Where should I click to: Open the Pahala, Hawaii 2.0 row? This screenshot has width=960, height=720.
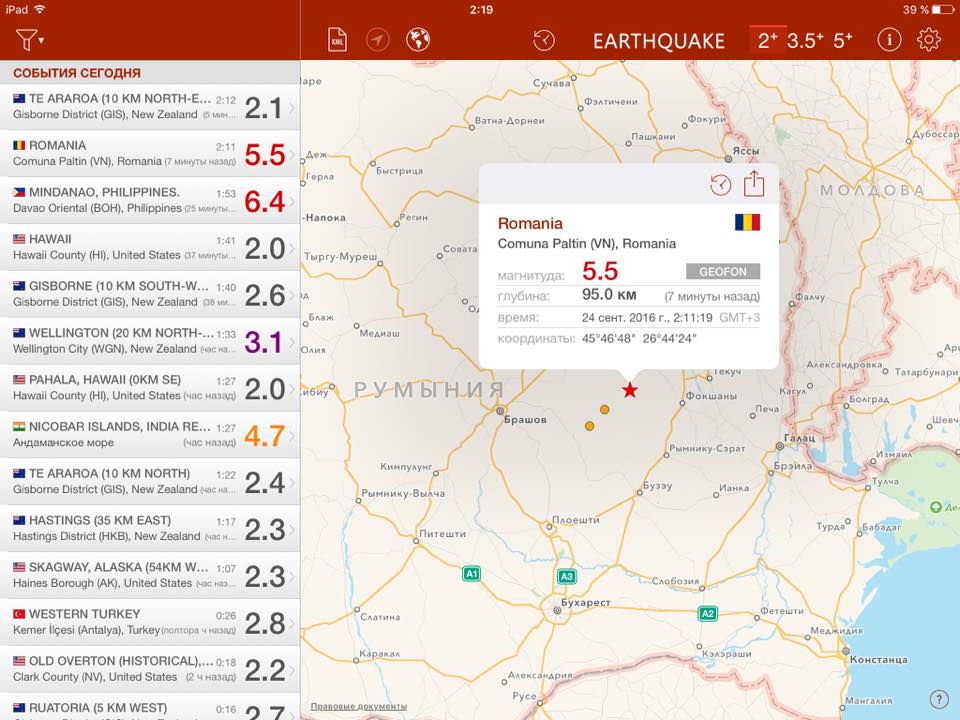click(150, 388)
